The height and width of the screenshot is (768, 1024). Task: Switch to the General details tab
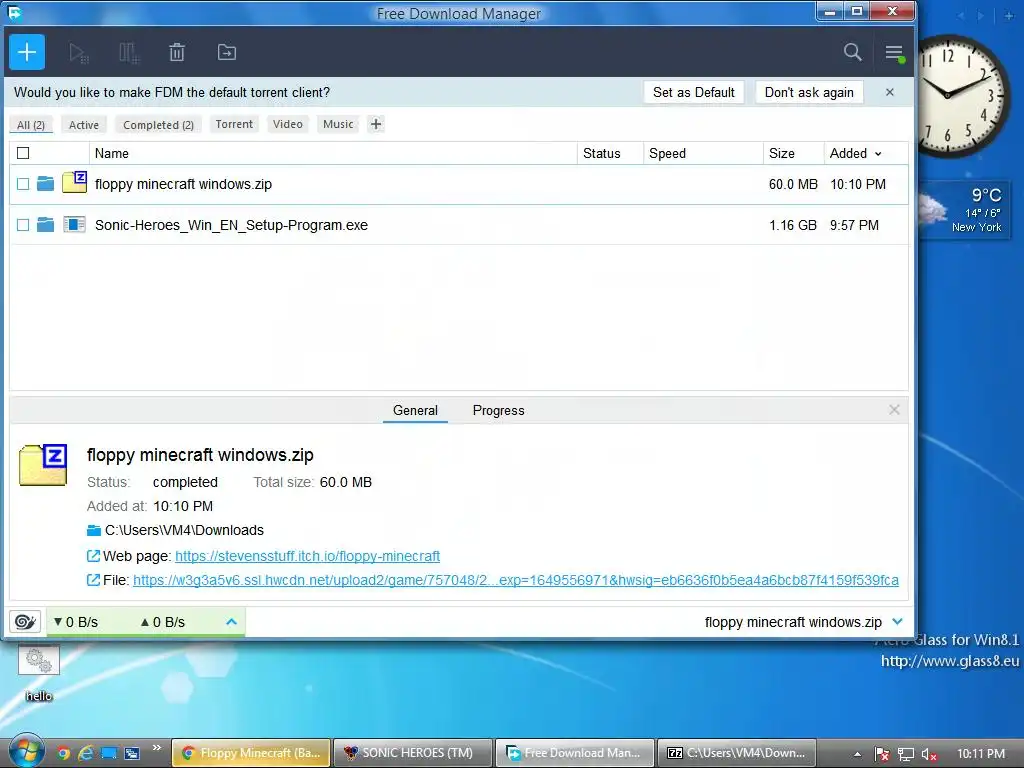tap(415, 410)
